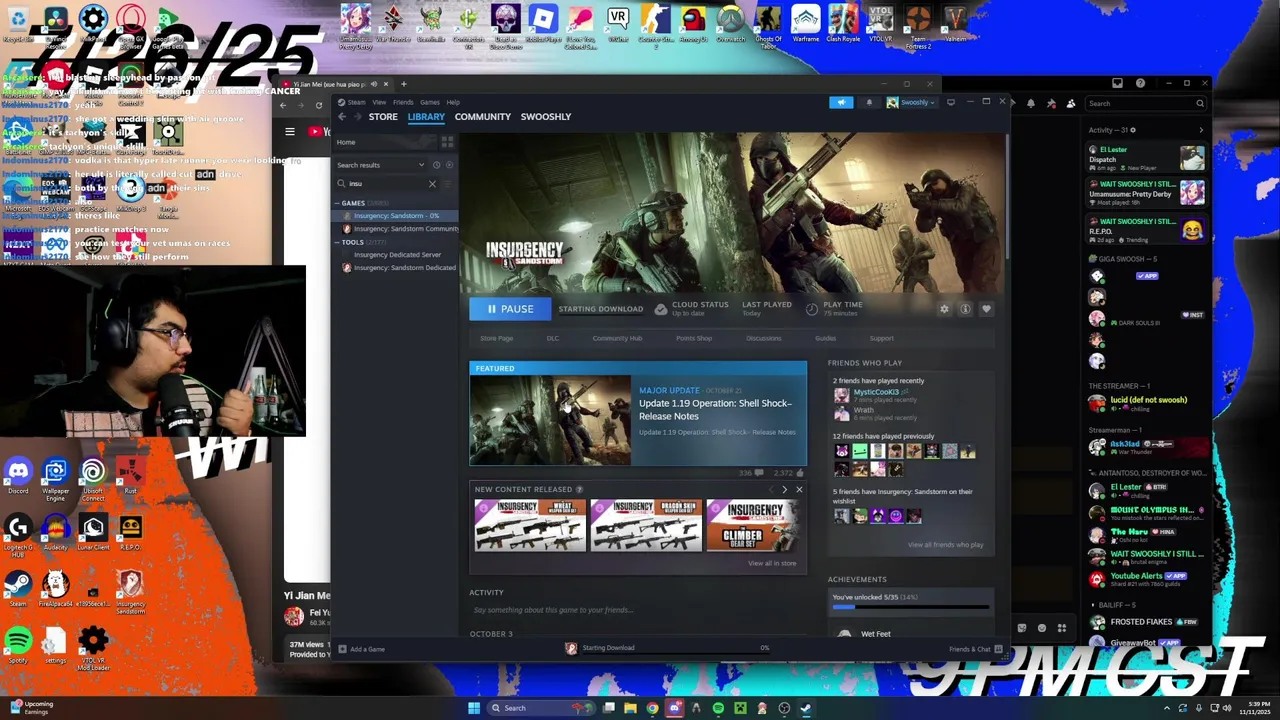The image size is (1280, 720).
Task: Open game info icon beside gear
Action: [x=965, y=309]
